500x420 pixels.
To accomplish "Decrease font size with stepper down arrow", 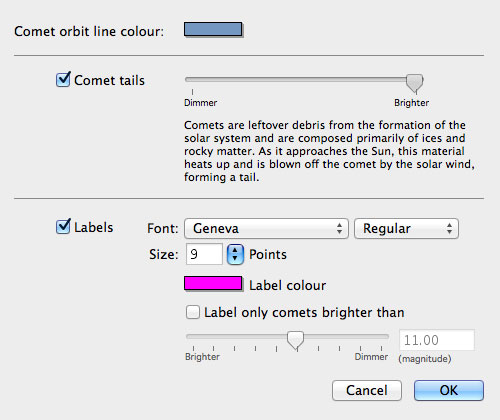I will [x=235, y=259].
